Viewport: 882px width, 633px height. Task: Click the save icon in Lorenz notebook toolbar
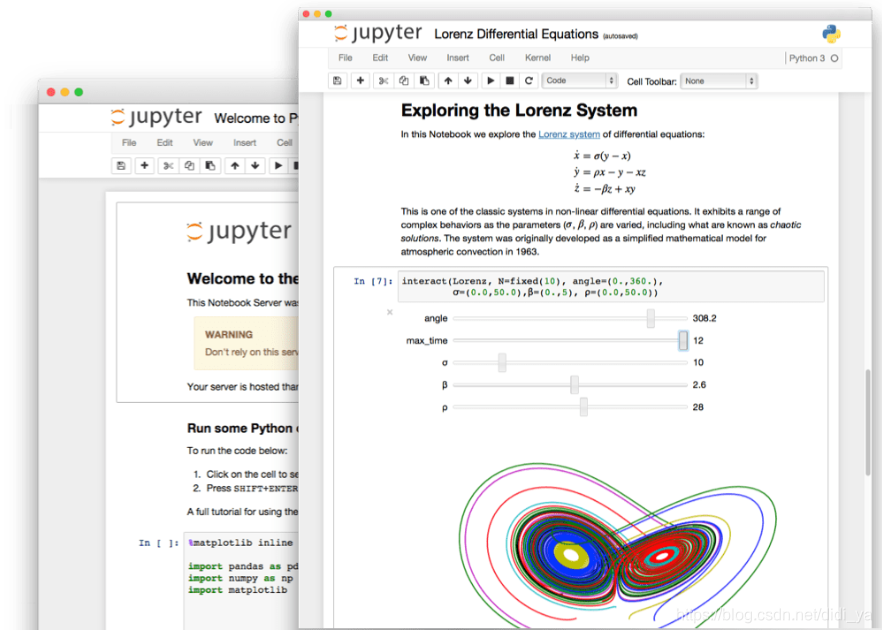click(337, 80)
